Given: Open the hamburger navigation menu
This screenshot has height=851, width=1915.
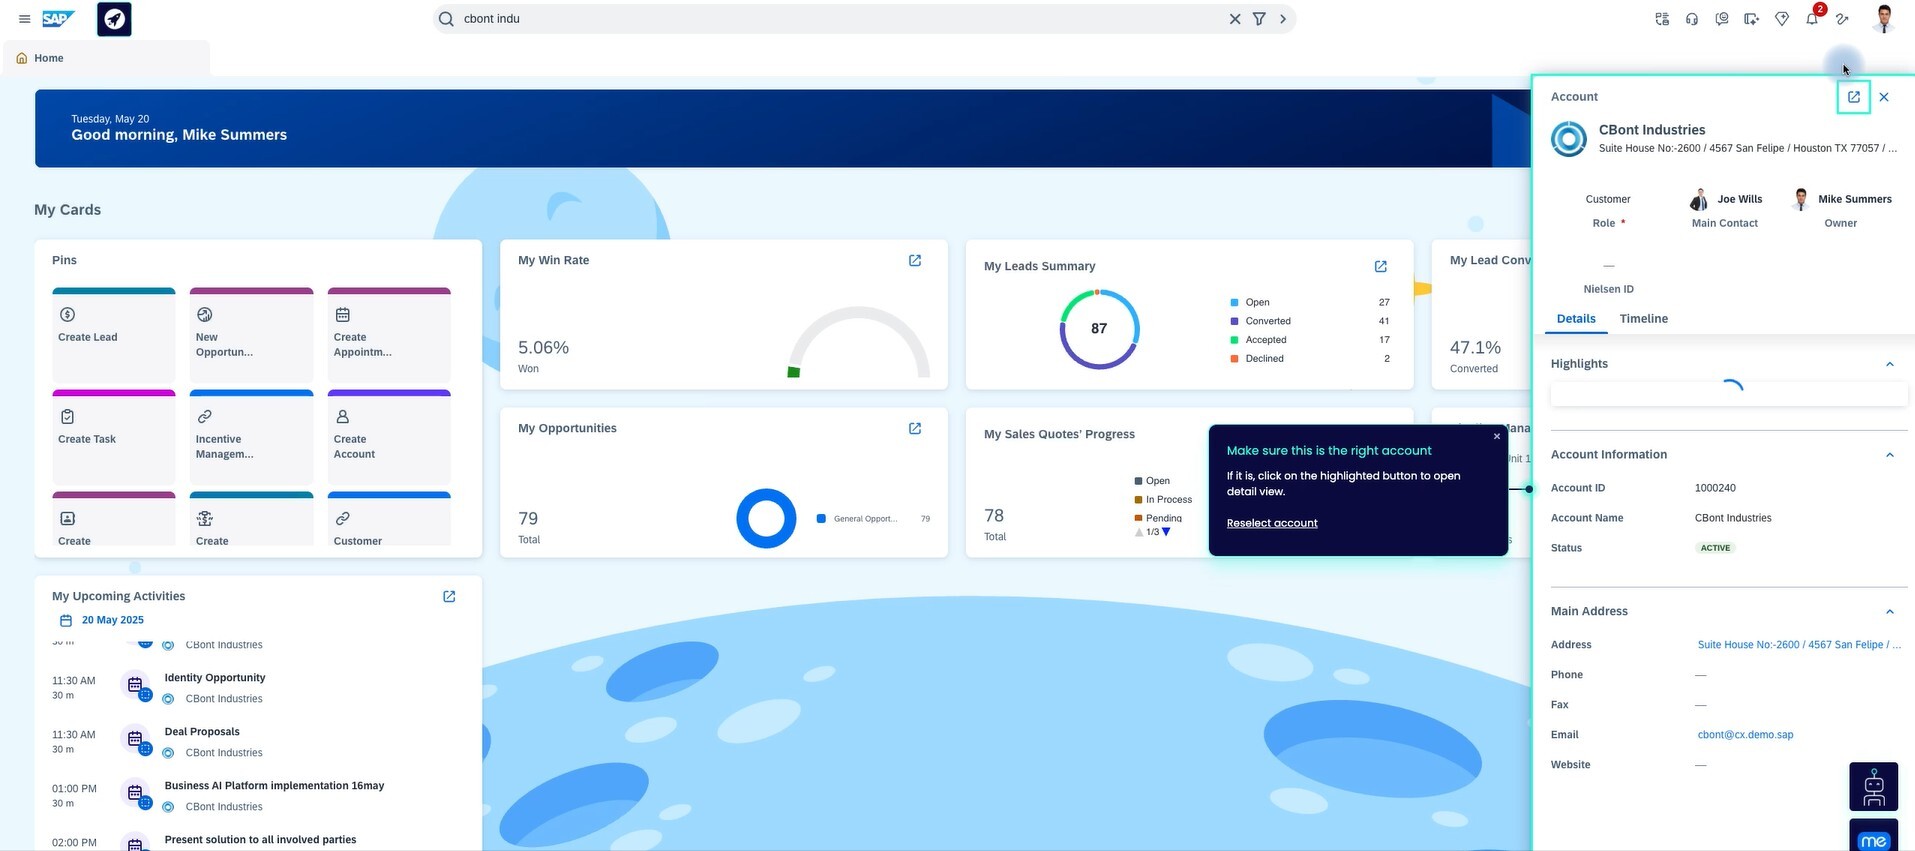Looking at the screenshot, I should (25, 19).
